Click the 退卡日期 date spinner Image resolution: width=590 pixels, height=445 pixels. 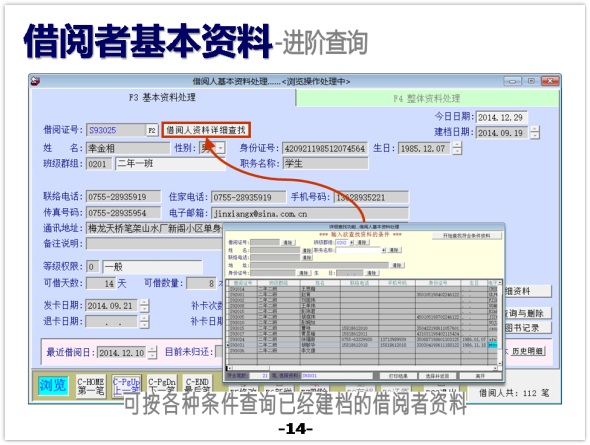click(x=144, y=322)
